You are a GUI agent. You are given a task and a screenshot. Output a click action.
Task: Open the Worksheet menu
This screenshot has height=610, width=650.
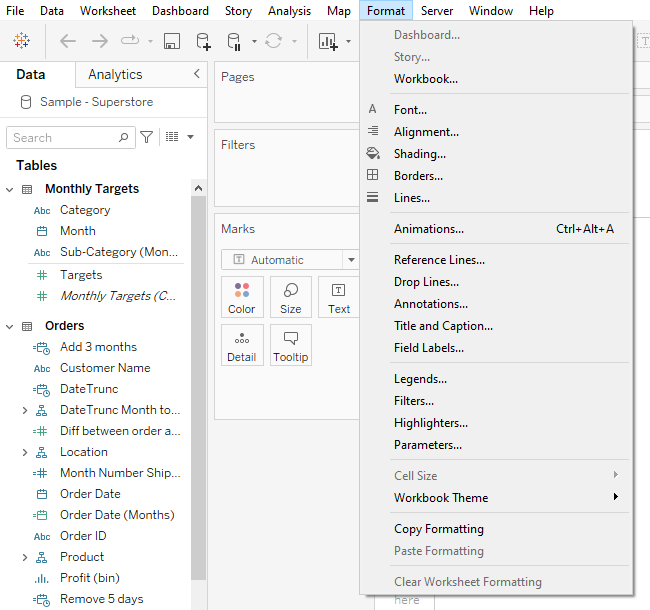click(108, 11)
